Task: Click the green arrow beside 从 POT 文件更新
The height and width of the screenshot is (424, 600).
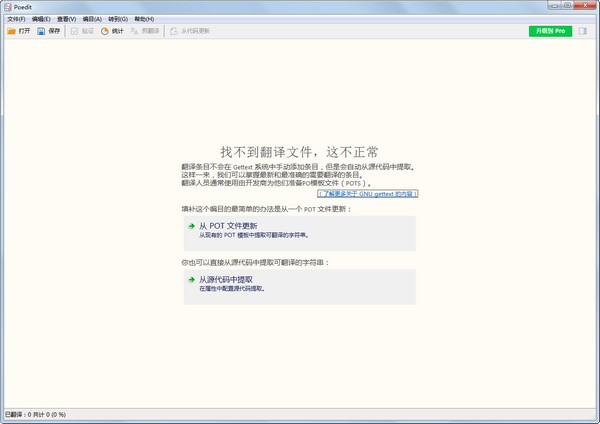Action: [x=192, y=226]
